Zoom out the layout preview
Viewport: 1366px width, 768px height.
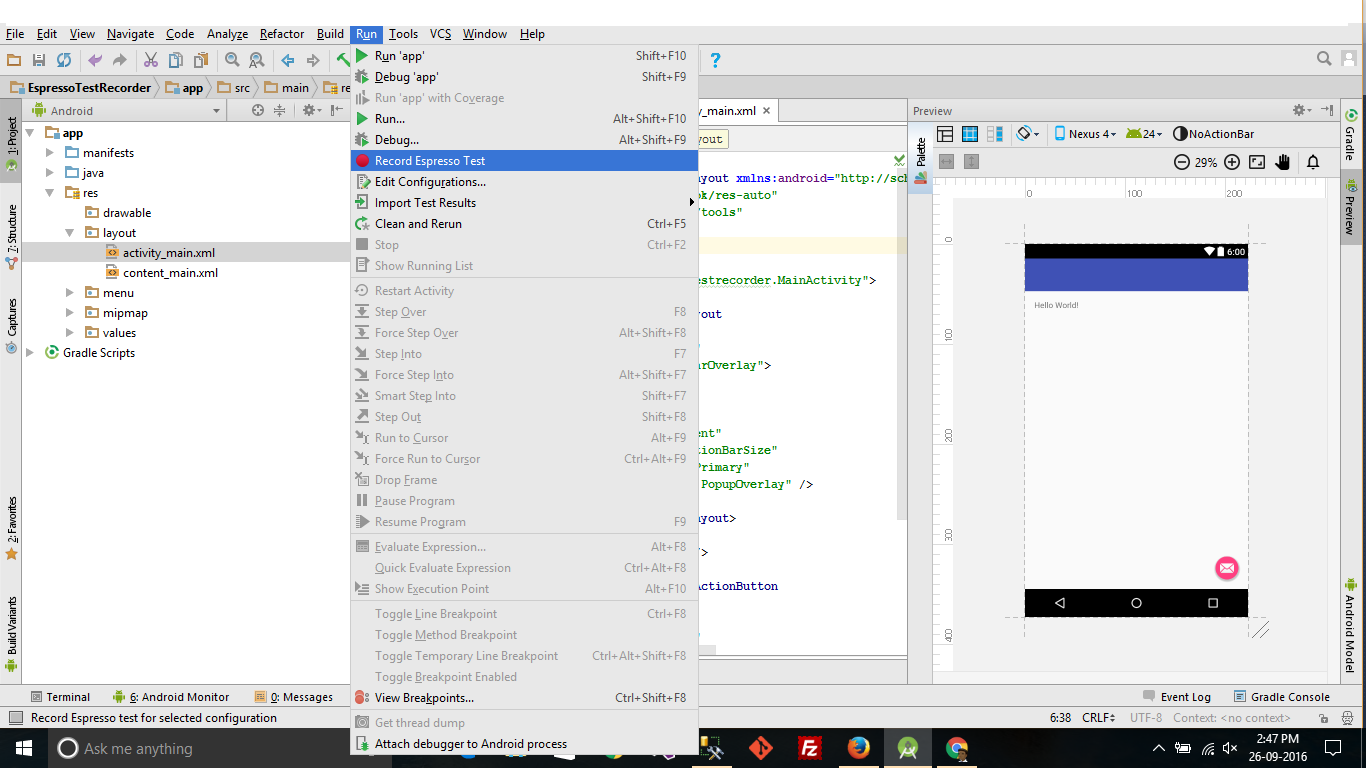tap(1182, 162)
